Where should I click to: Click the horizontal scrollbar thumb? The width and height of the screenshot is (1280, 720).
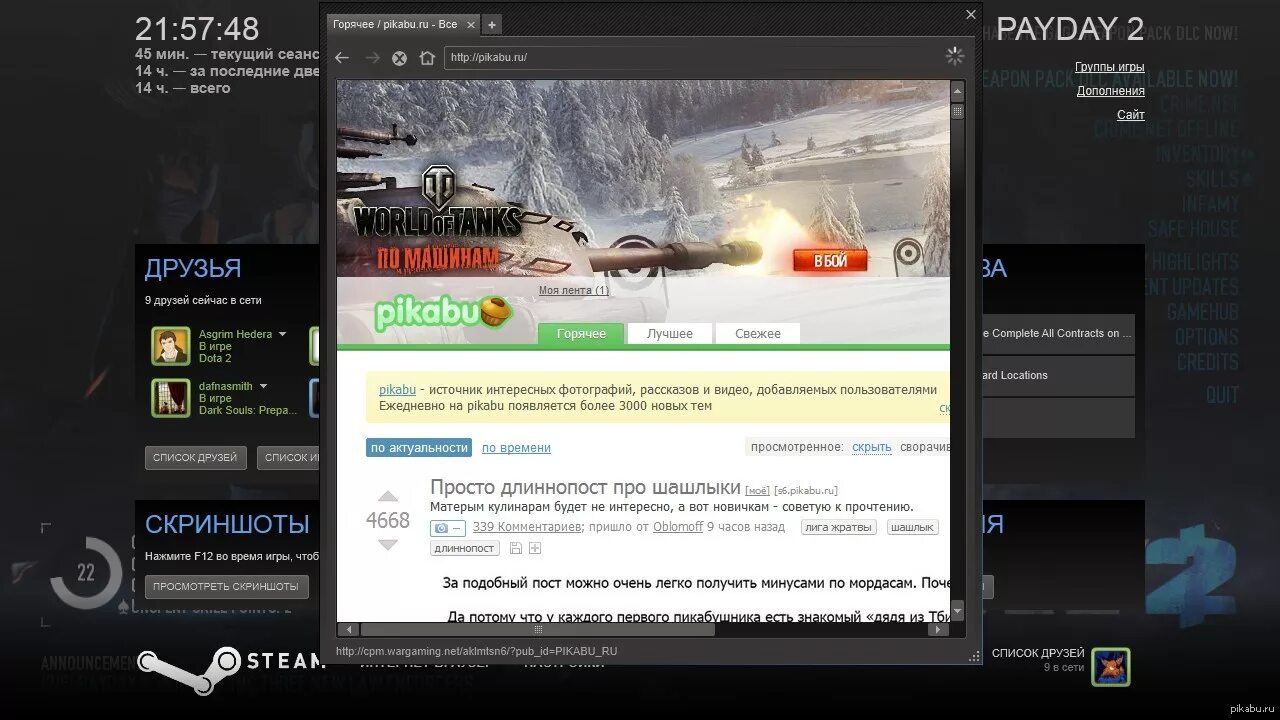tap(538, 630)
